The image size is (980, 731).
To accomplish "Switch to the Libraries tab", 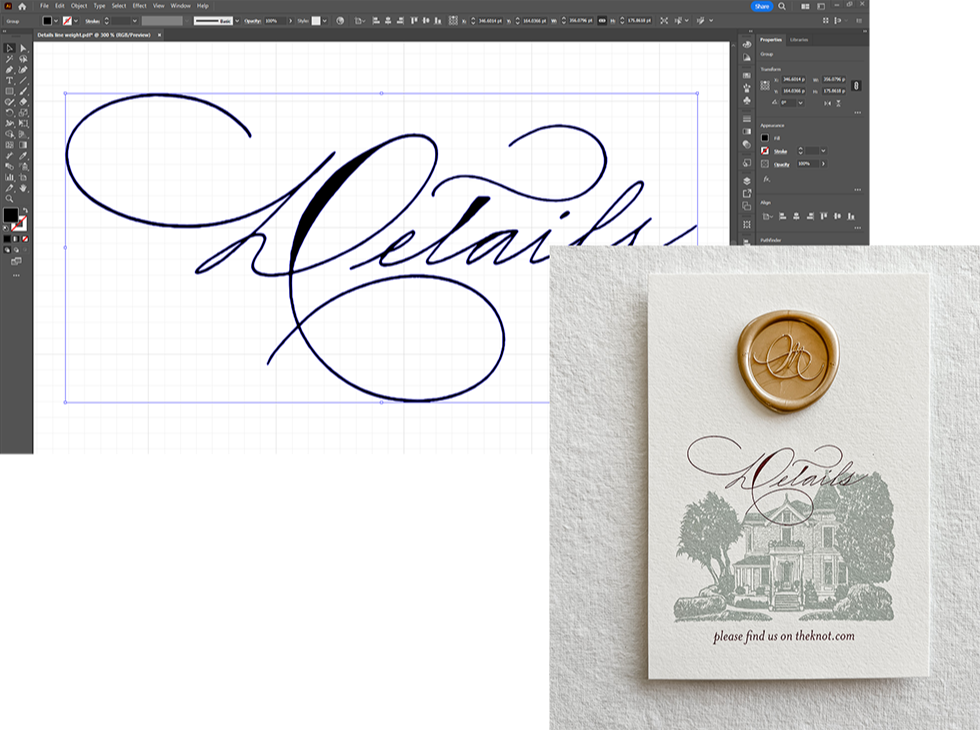I will [x=799, y=39].
